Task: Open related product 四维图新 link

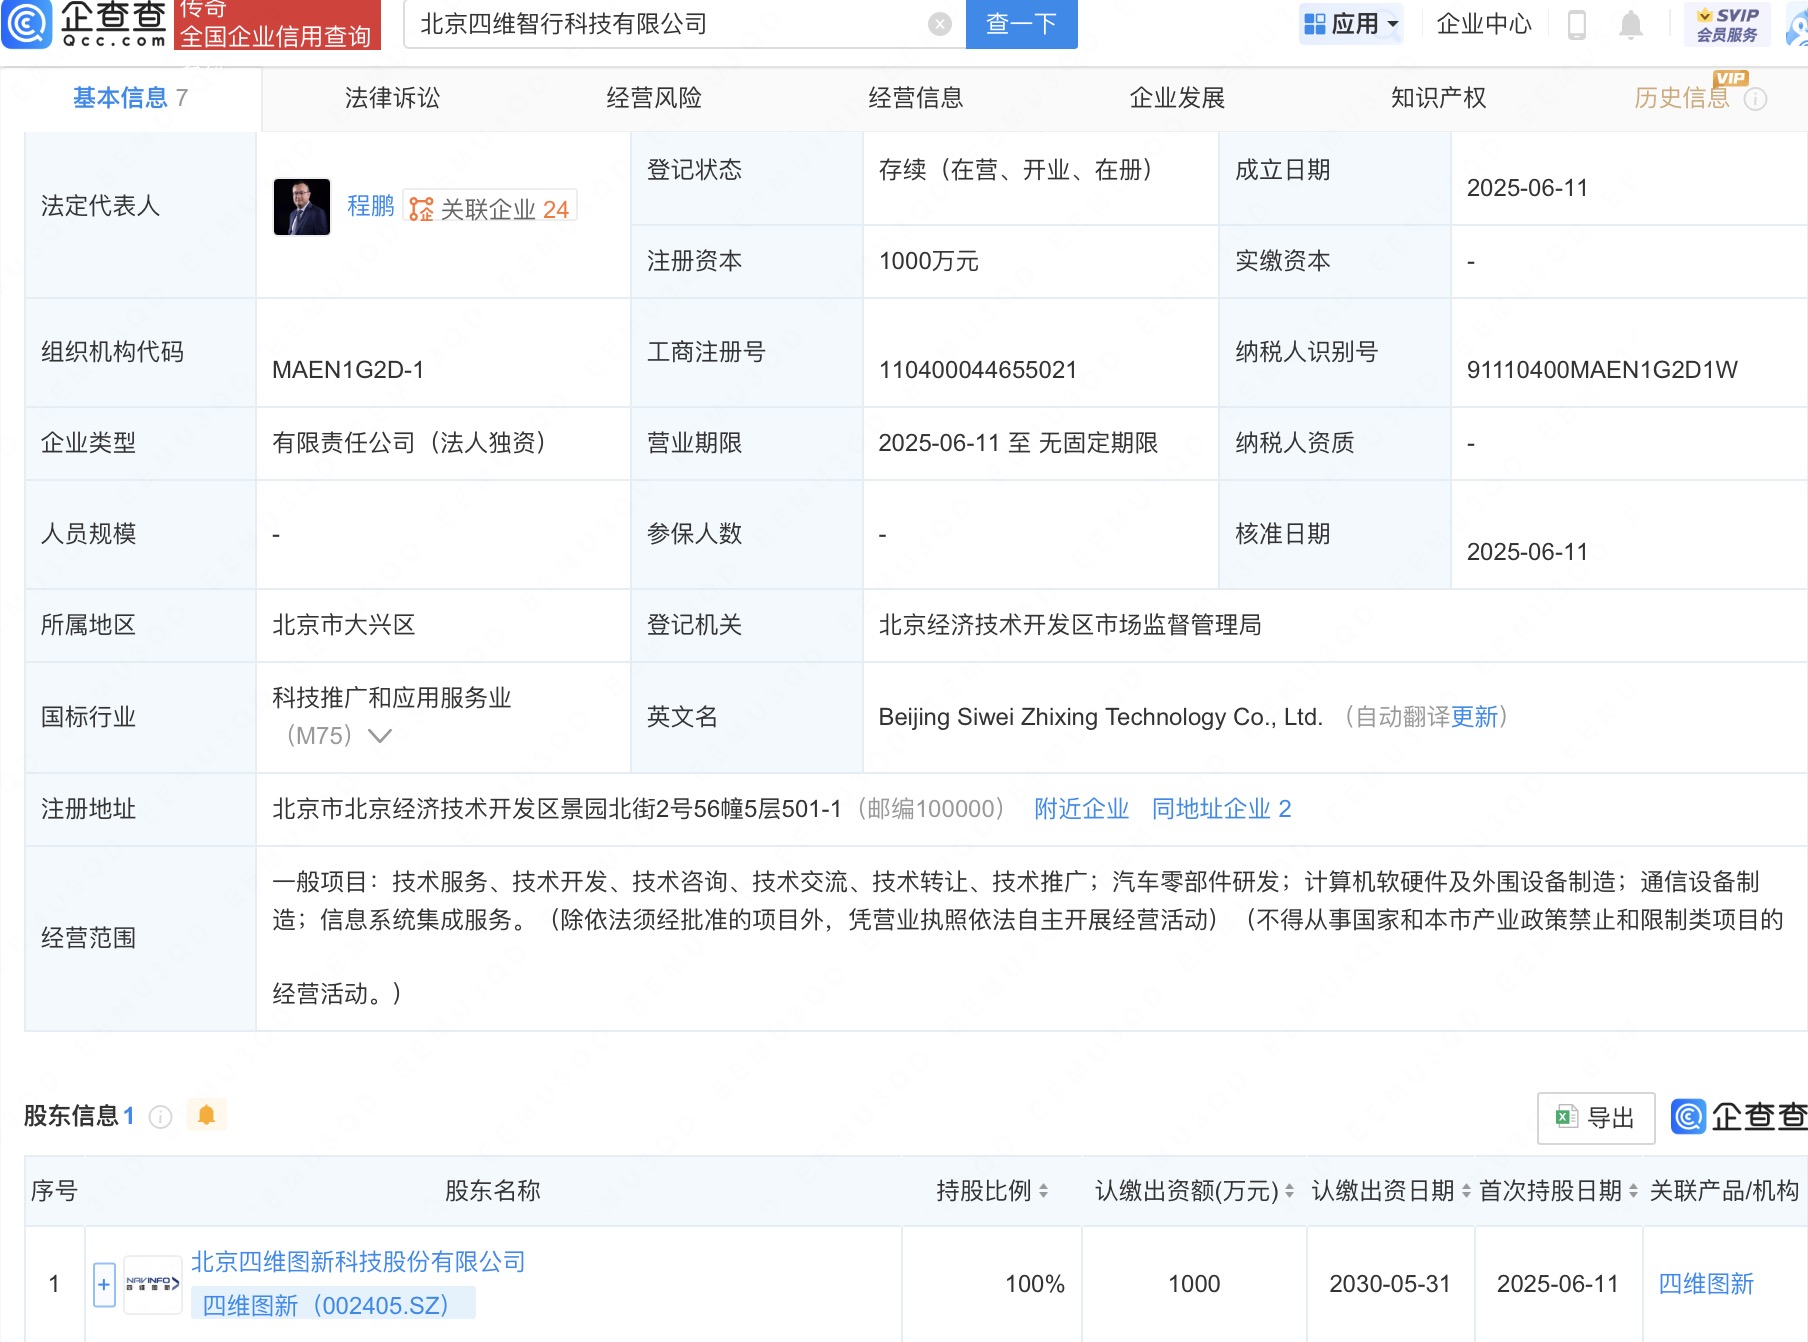Action: point(1706,1284)
